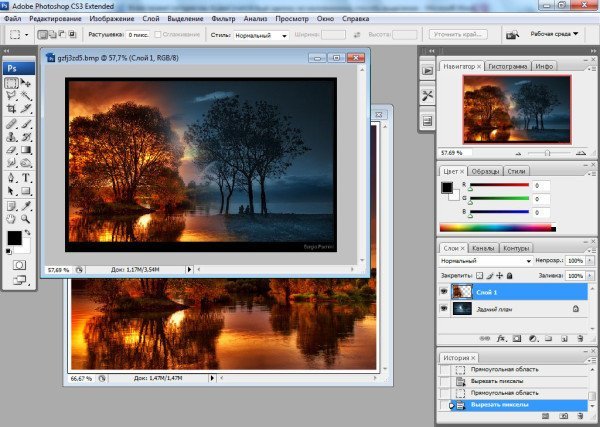This screenshot has width=600, height=427.
Task: Add a layer mask in Layers panel
Action: pos(517,339)
